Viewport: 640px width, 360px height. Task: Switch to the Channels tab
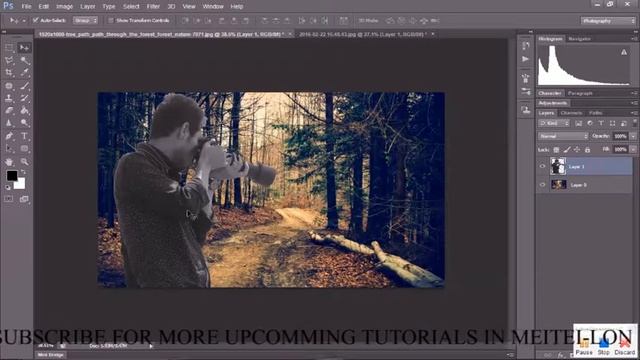click(571, 113)
